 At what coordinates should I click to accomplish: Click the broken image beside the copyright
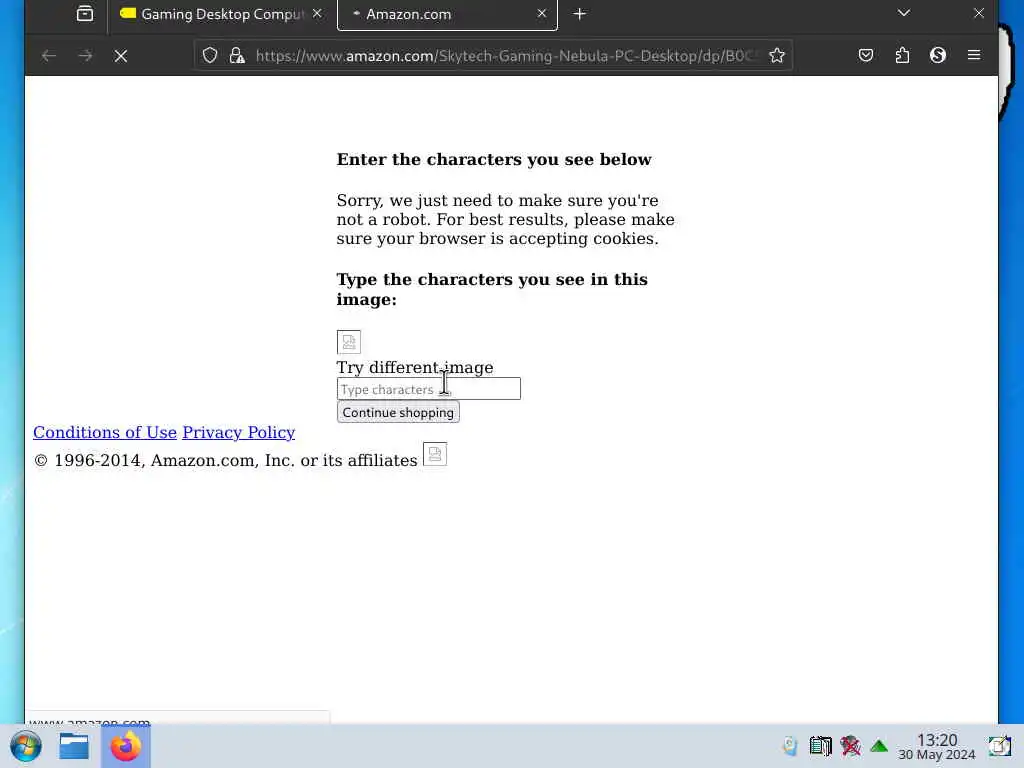click(435, 455)
